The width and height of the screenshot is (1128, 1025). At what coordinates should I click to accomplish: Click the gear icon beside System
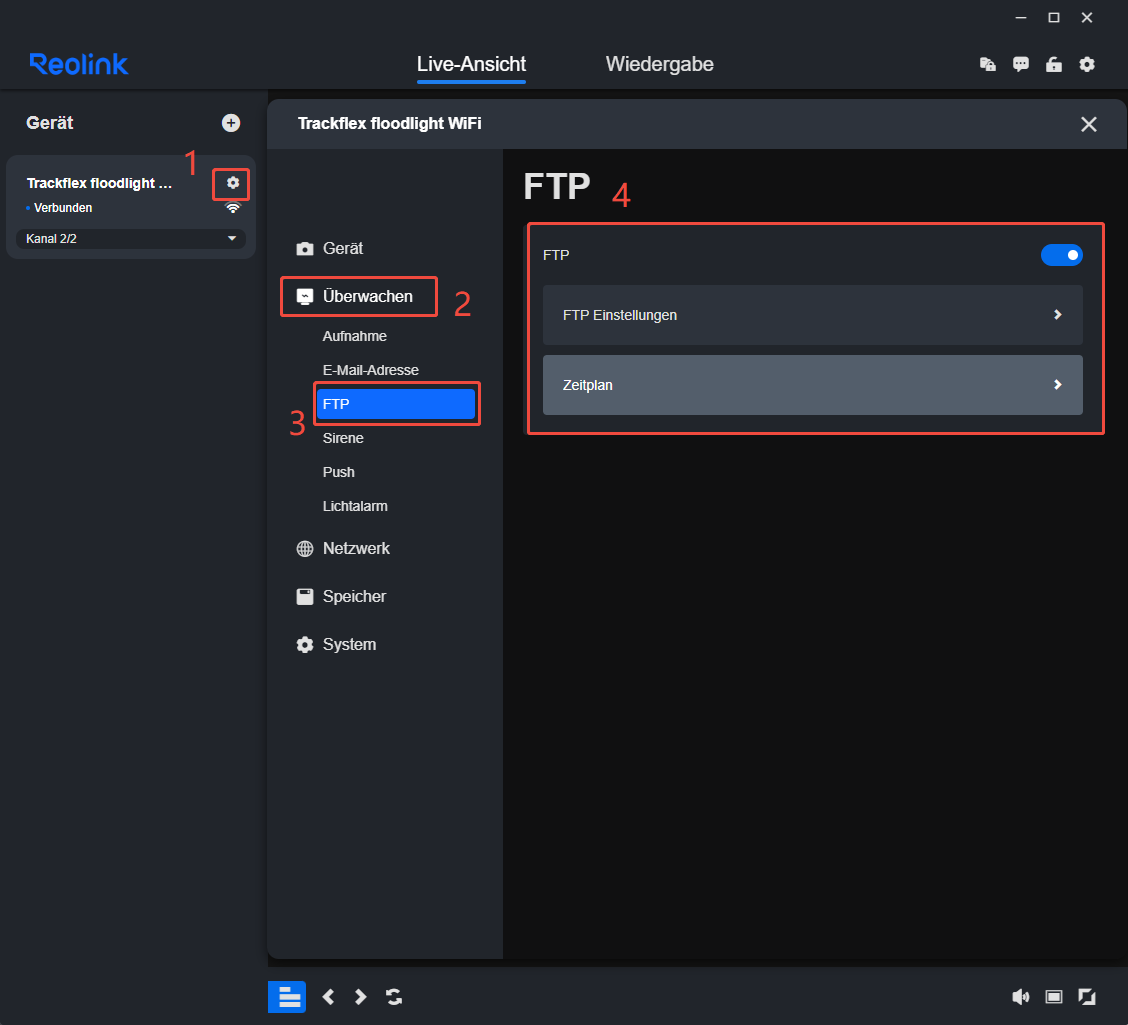[x=305, y=644]
